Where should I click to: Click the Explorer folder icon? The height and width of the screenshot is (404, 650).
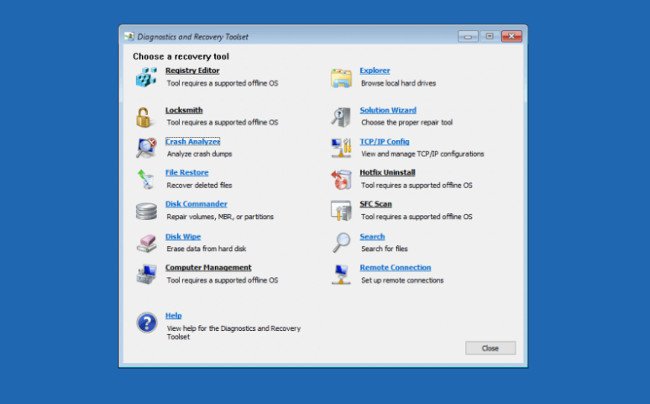[x=341, y=78]
